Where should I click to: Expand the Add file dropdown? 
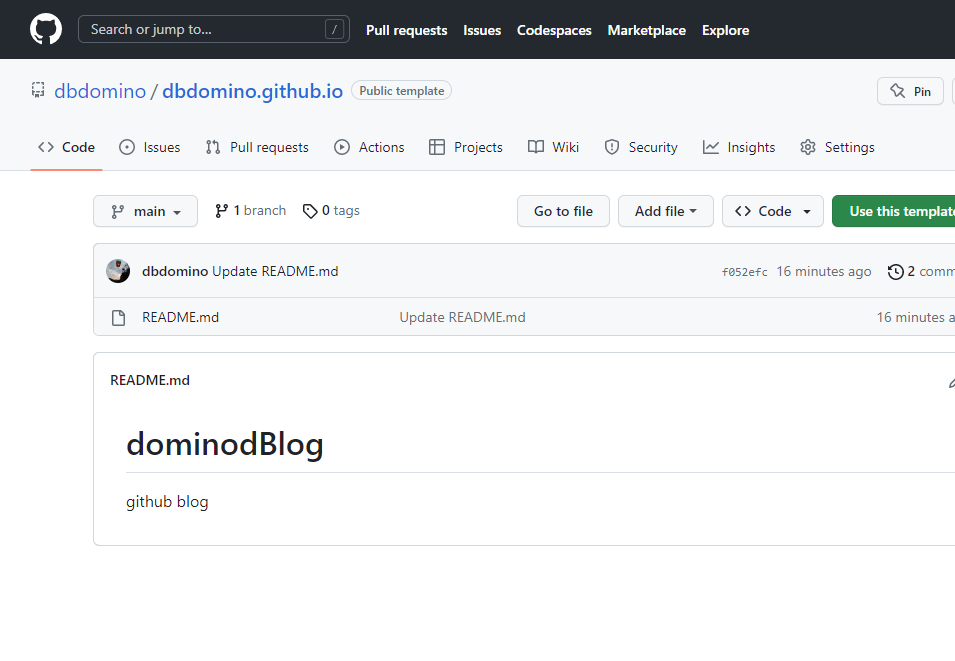666,211
